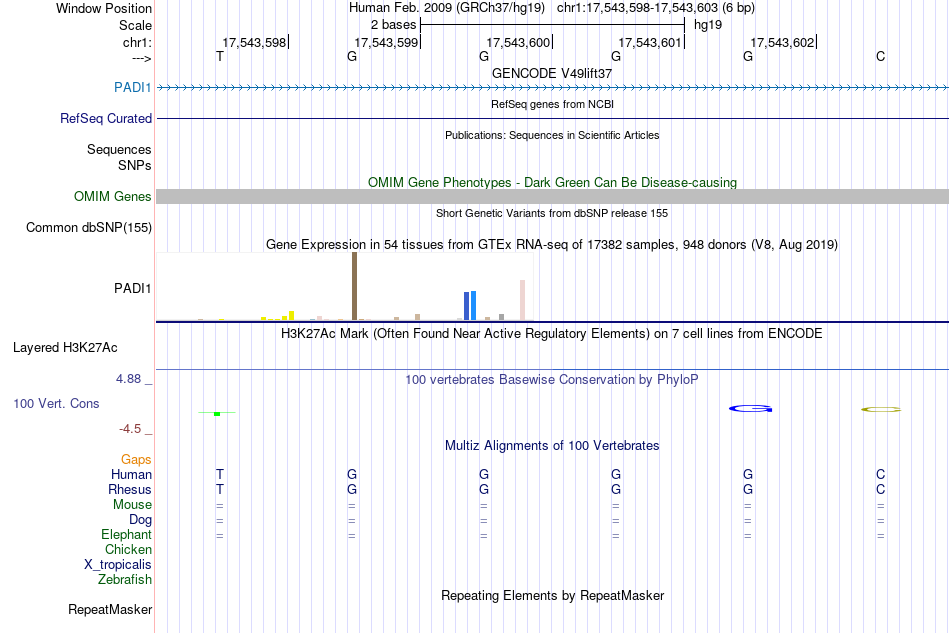Click the RefSeq genes from NCBI title
The image size is (950, 633).
(552, 104)
